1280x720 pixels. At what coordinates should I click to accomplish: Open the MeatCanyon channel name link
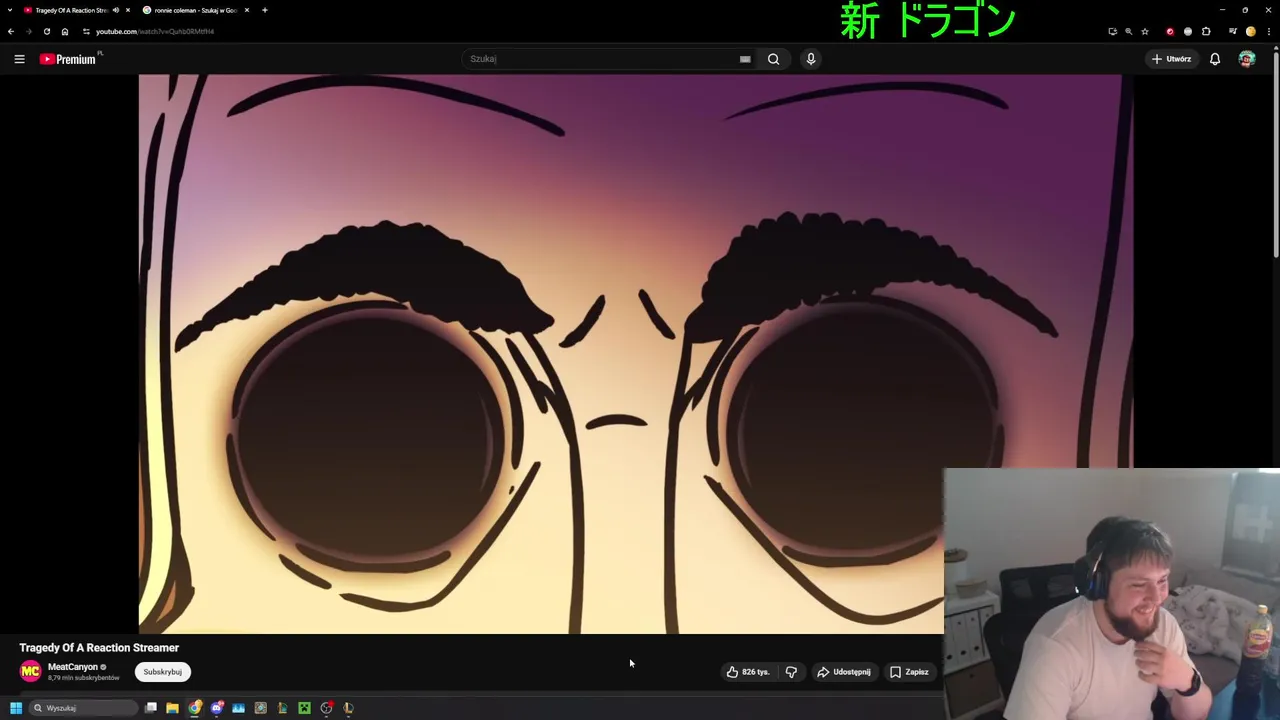73,667
